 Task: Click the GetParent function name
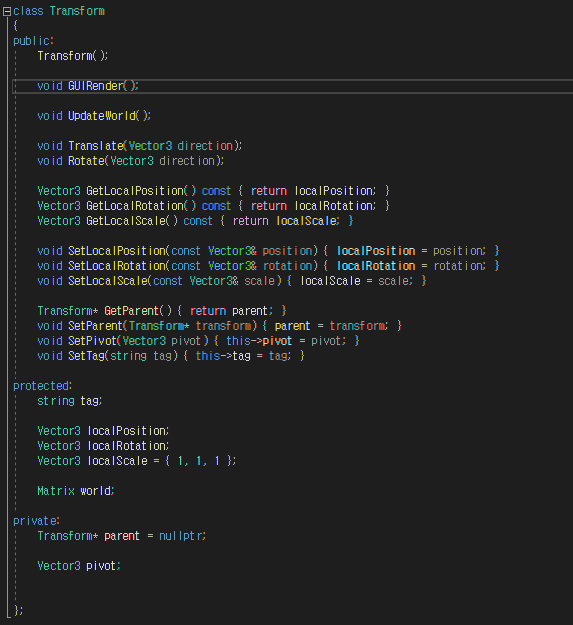[x=132, y=311]
